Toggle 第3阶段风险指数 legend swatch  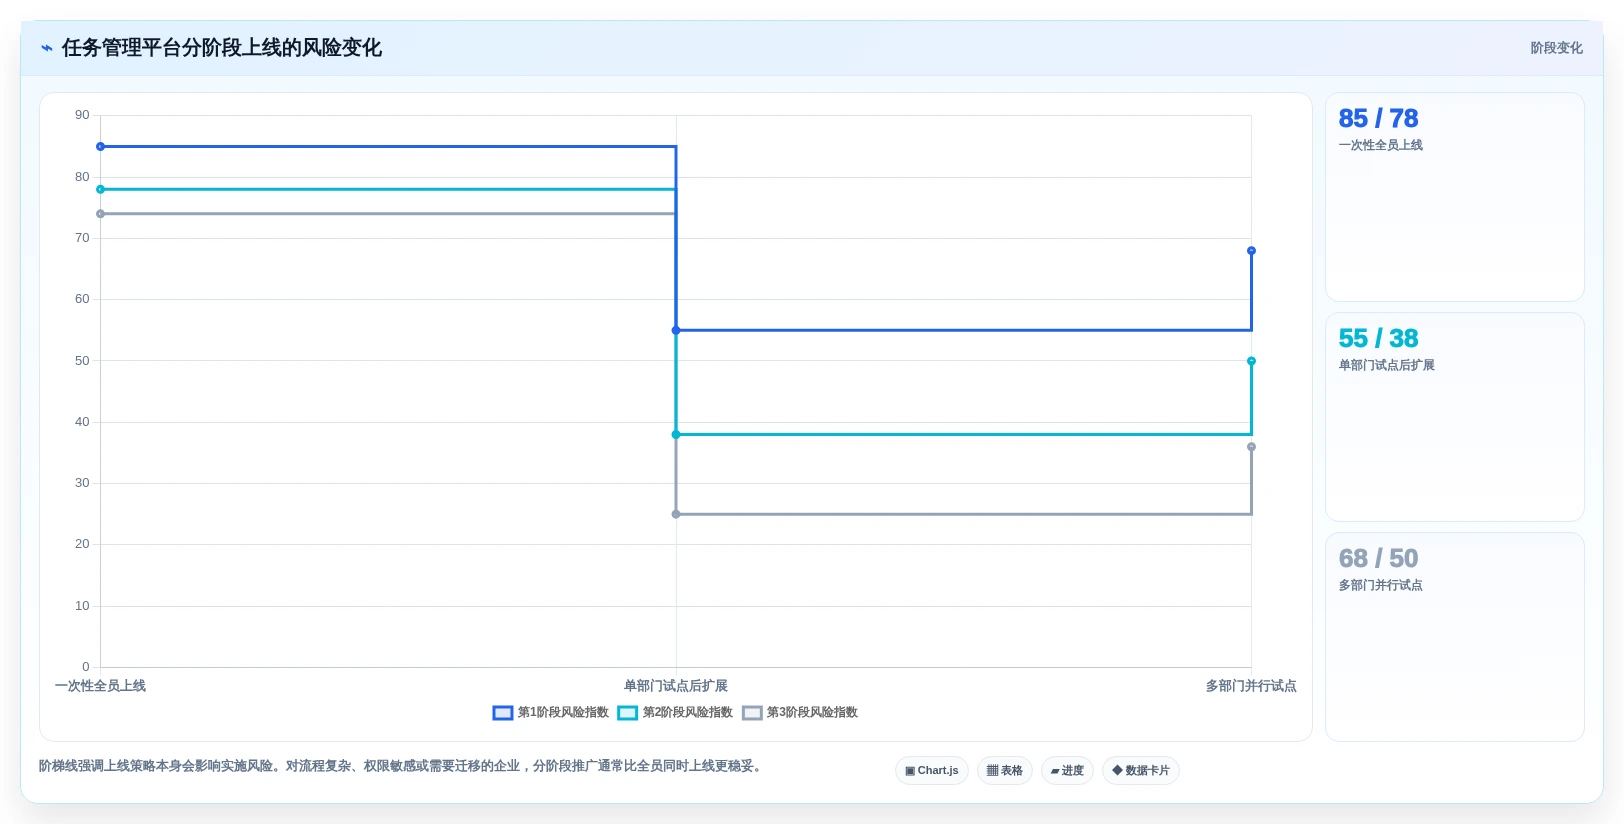coord(752,713)
